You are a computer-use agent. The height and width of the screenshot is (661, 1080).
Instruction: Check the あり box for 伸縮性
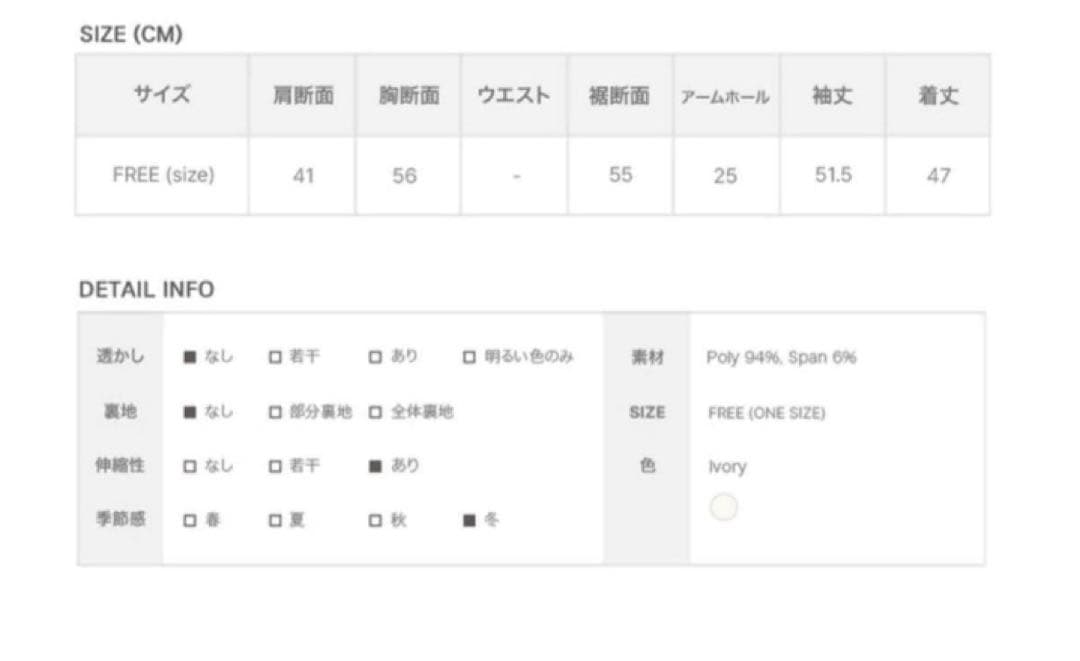coord(375,466)
